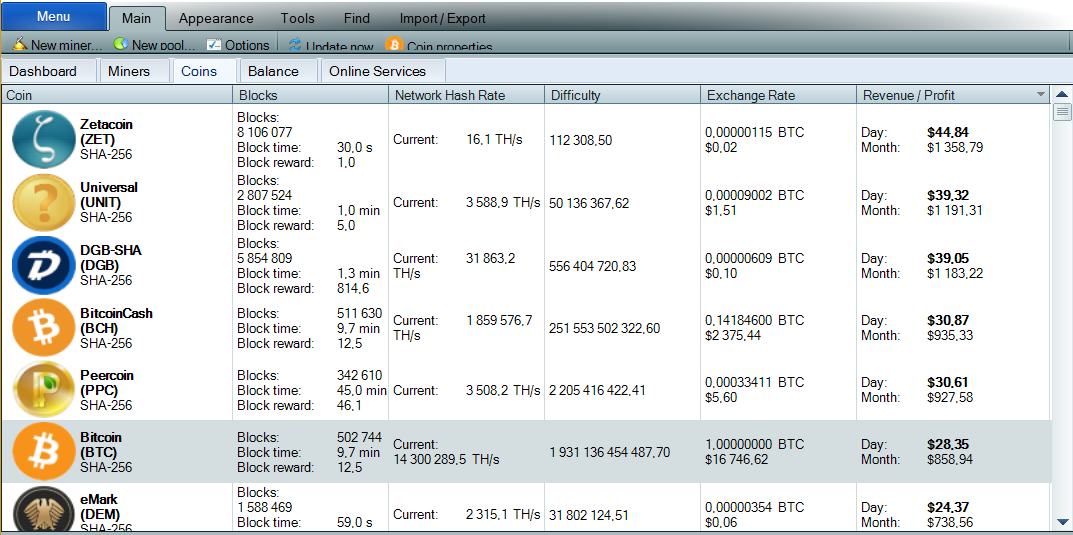Viewport: 1073px width, 535px height.
Task: Open the Find ribbon tab
Action: coord(357,18)
